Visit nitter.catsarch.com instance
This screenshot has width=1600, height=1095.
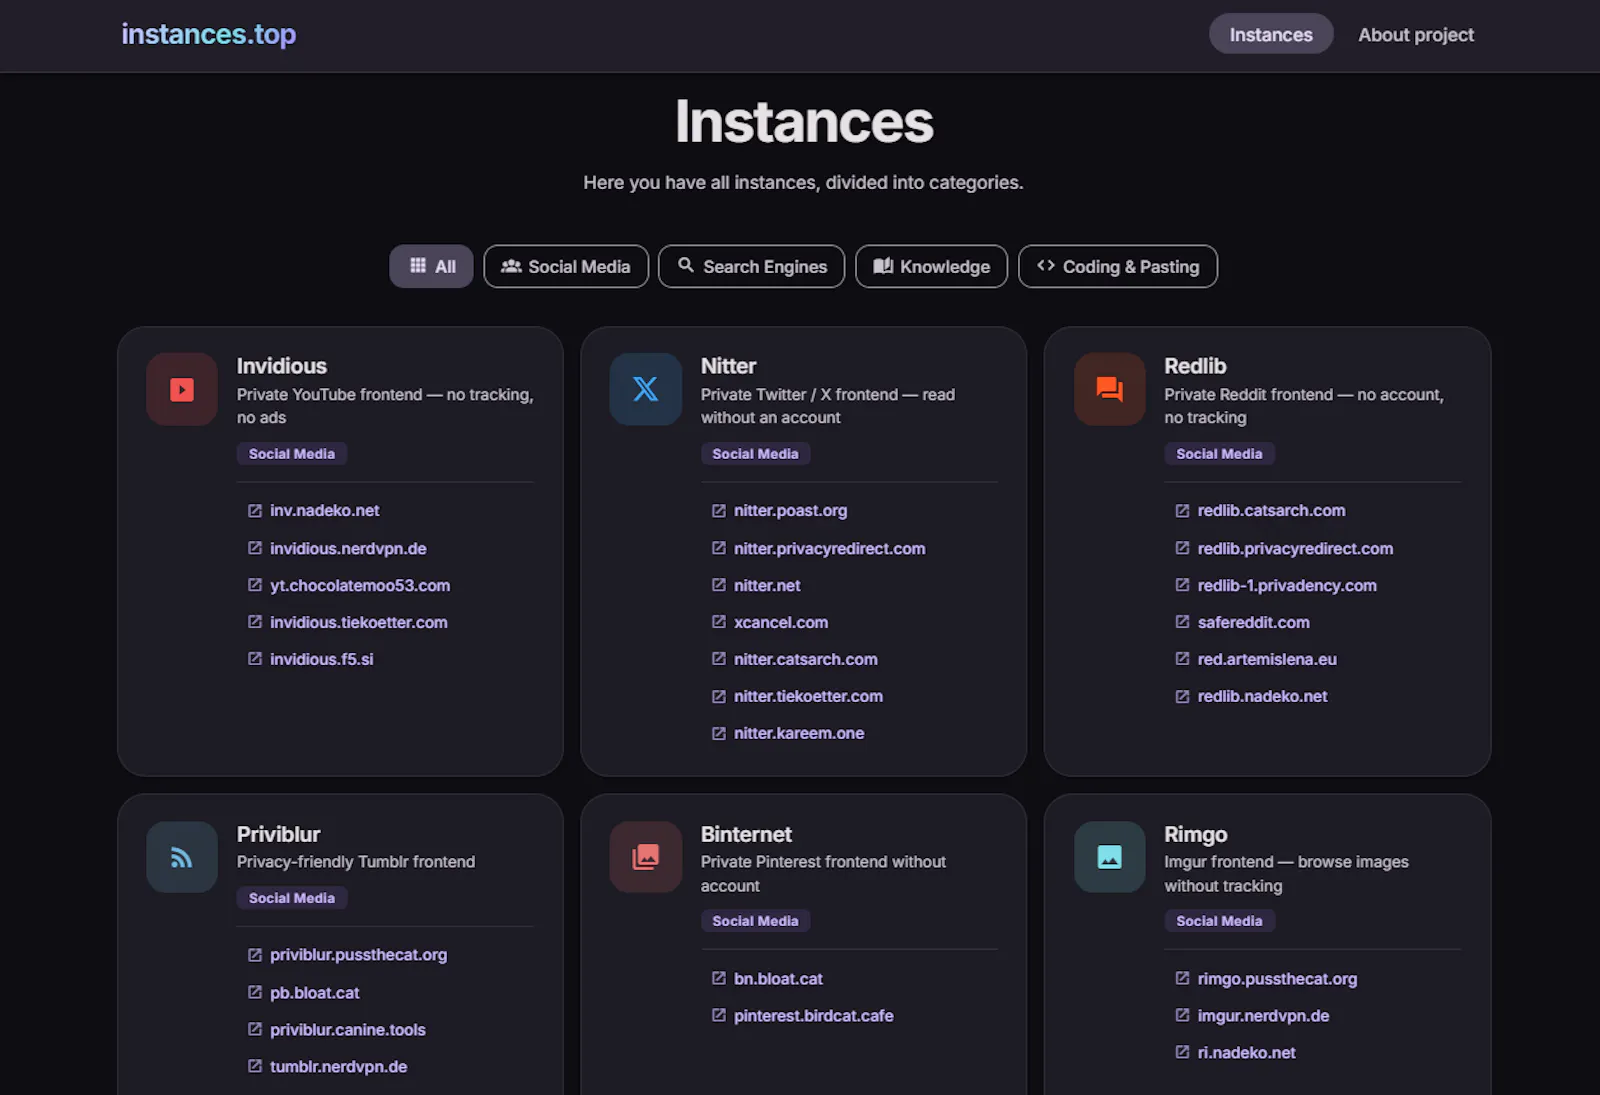[806, 659]
